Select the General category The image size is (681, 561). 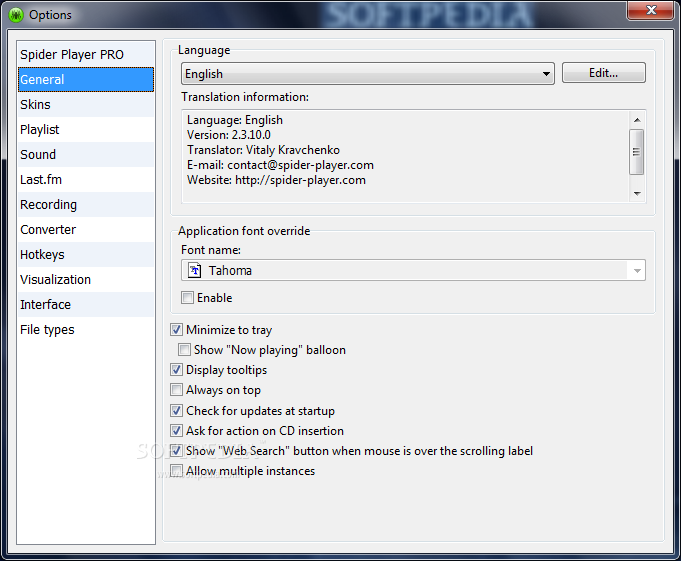tap(86, 79)
